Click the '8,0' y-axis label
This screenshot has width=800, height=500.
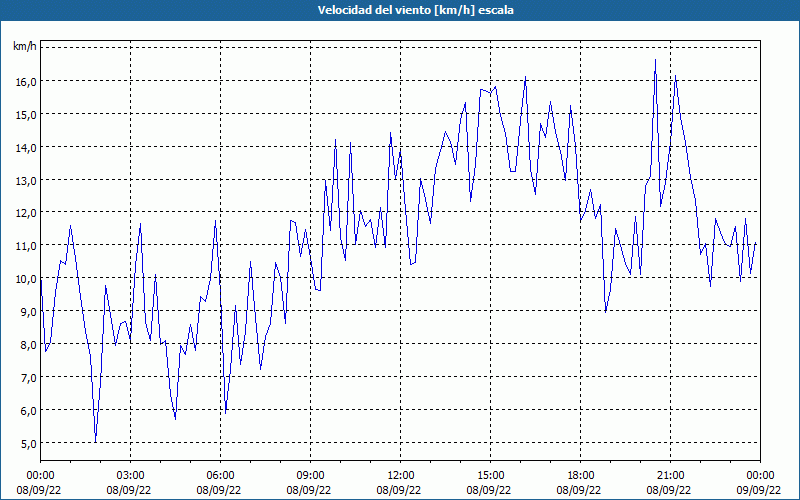click(28, 344)
